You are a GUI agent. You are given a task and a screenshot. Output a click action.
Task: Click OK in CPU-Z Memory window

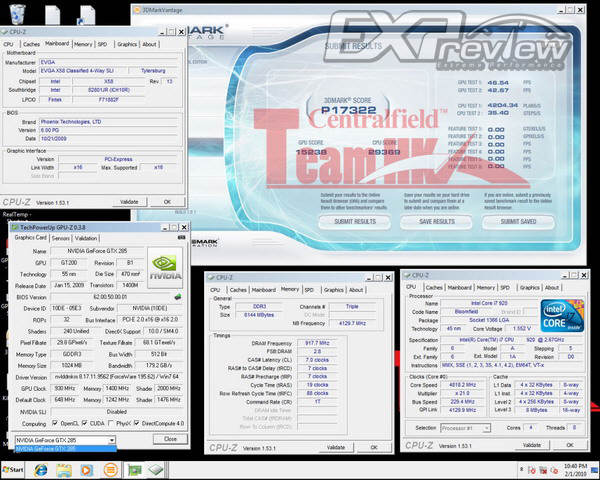[374, 447]
